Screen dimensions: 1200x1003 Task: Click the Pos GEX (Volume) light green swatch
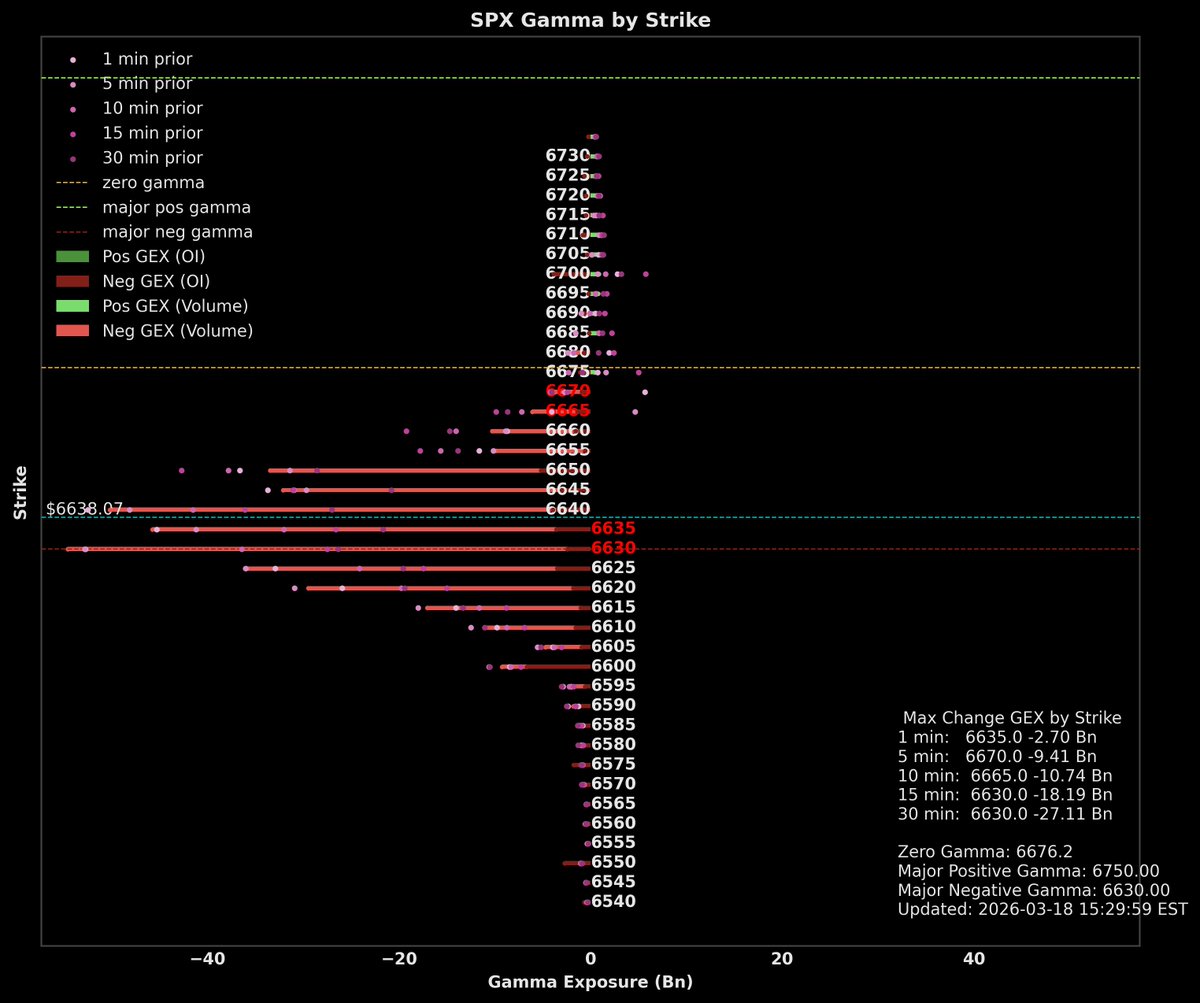(73, 306)
